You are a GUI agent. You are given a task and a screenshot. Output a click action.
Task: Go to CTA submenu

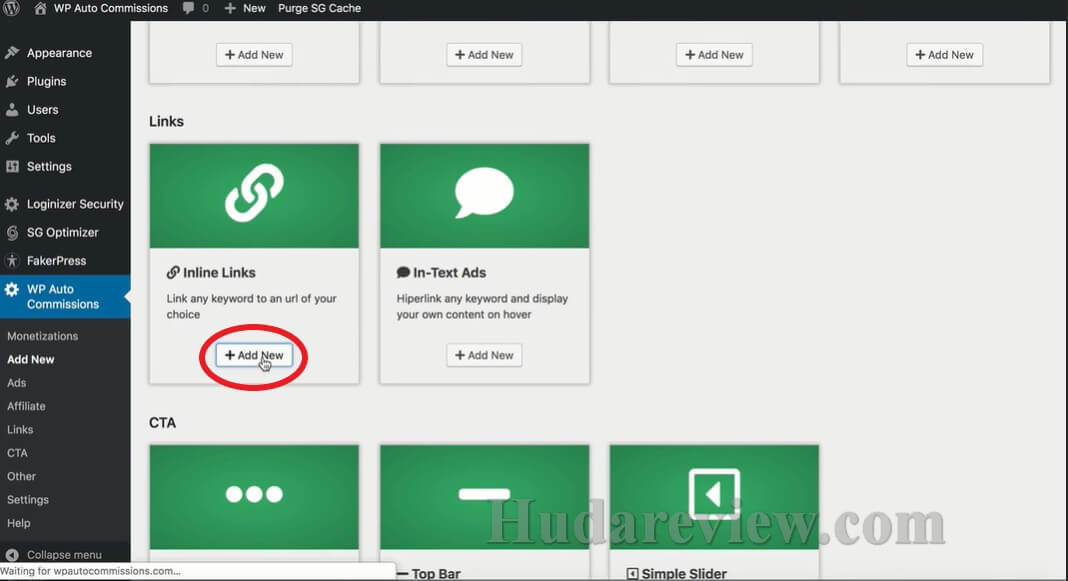click(17, 453)
